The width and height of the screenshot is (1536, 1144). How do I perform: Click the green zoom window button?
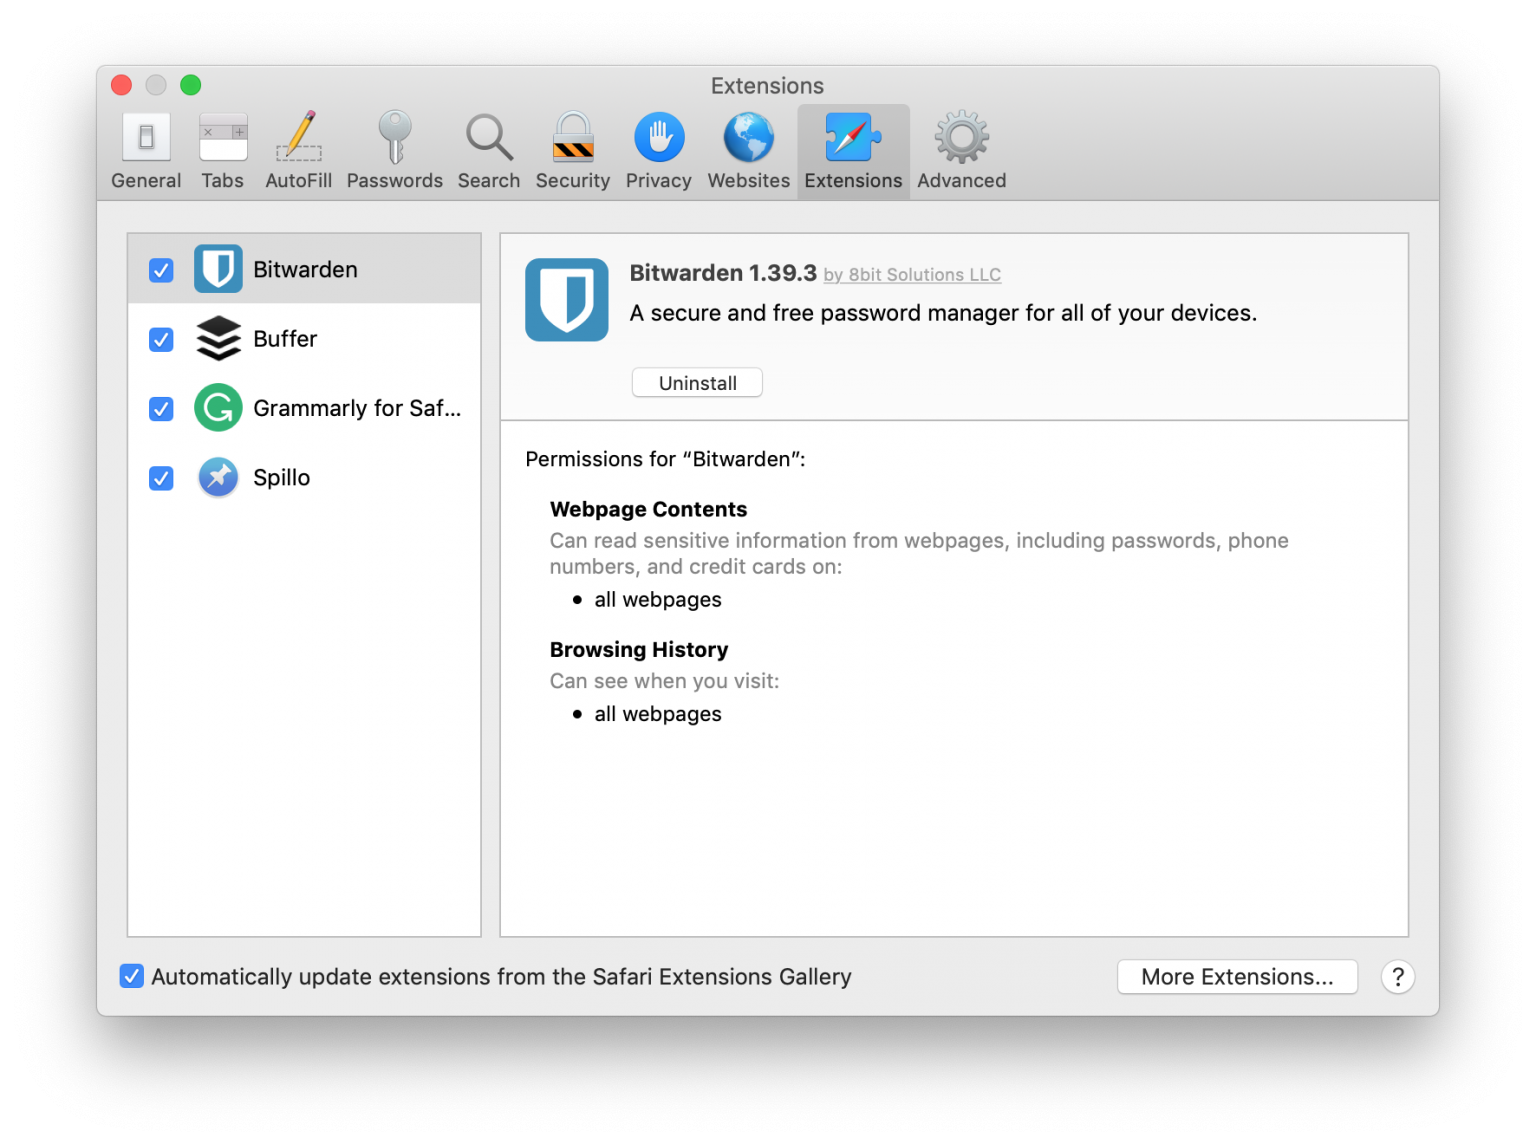coord(190,85)
